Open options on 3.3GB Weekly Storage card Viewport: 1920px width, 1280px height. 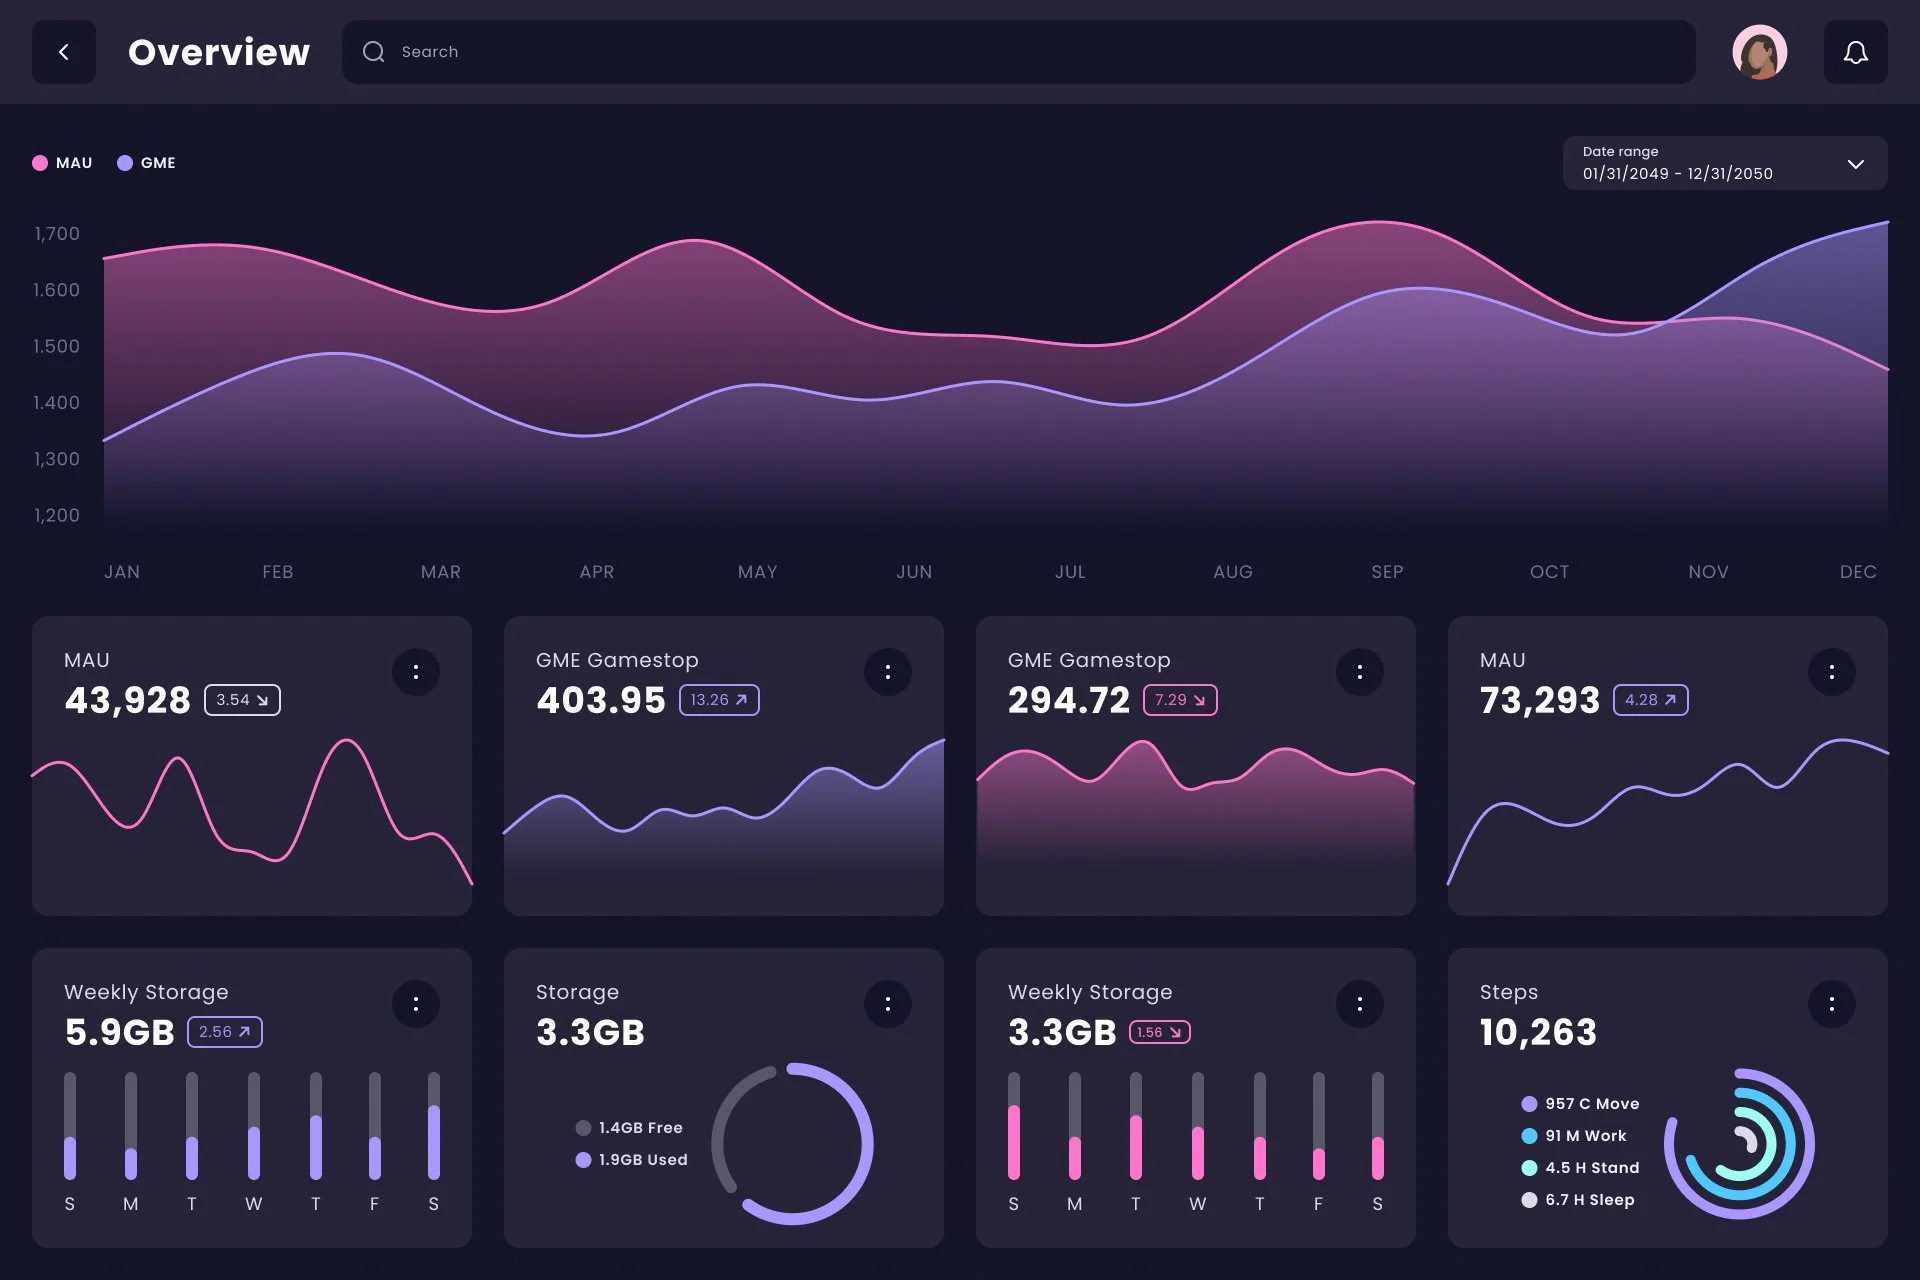point(1360,1004)
